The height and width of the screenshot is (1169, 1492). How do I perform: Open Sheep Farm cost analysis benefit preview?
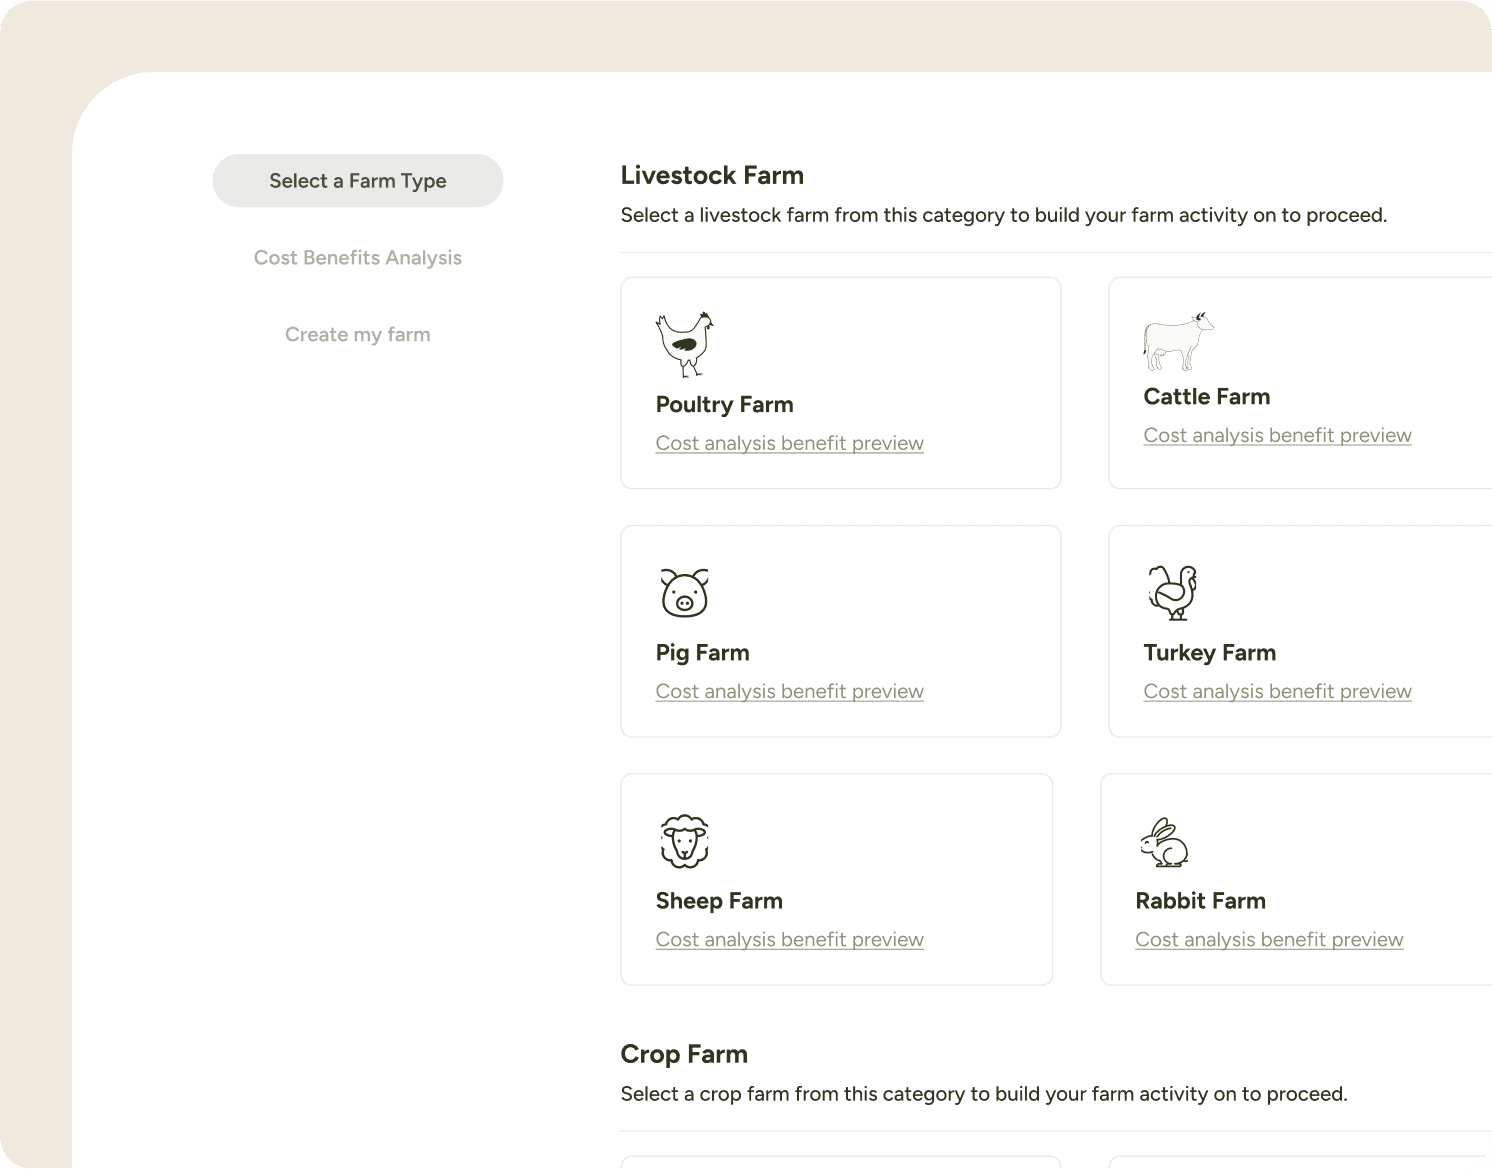(x=790, y=939)
